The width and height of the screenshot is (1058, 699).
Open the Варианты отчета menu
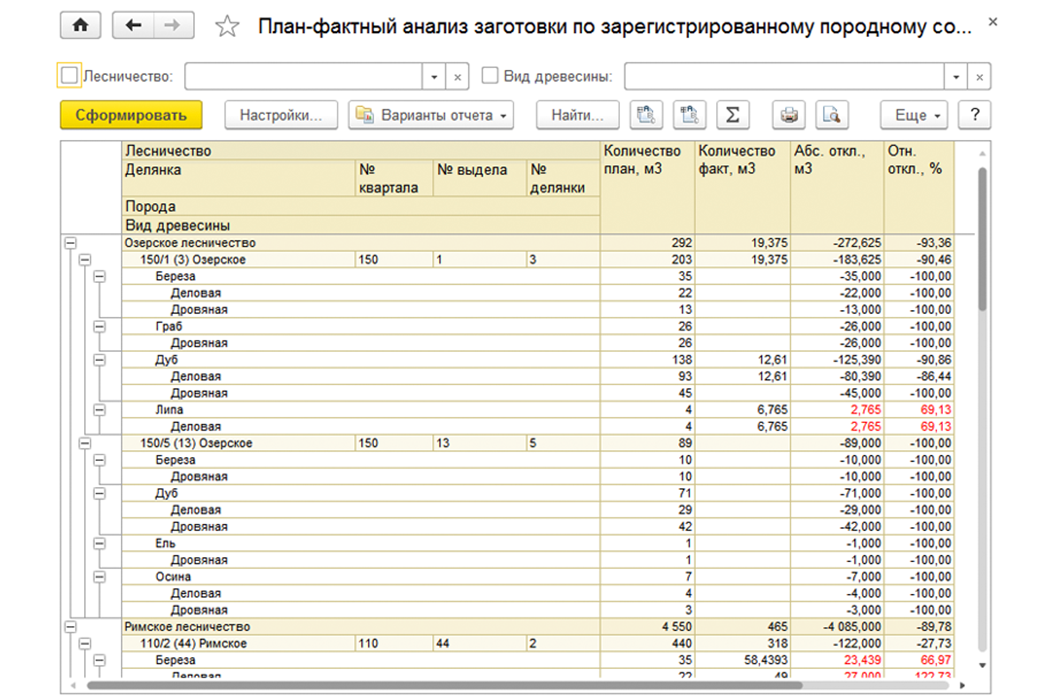431,115
